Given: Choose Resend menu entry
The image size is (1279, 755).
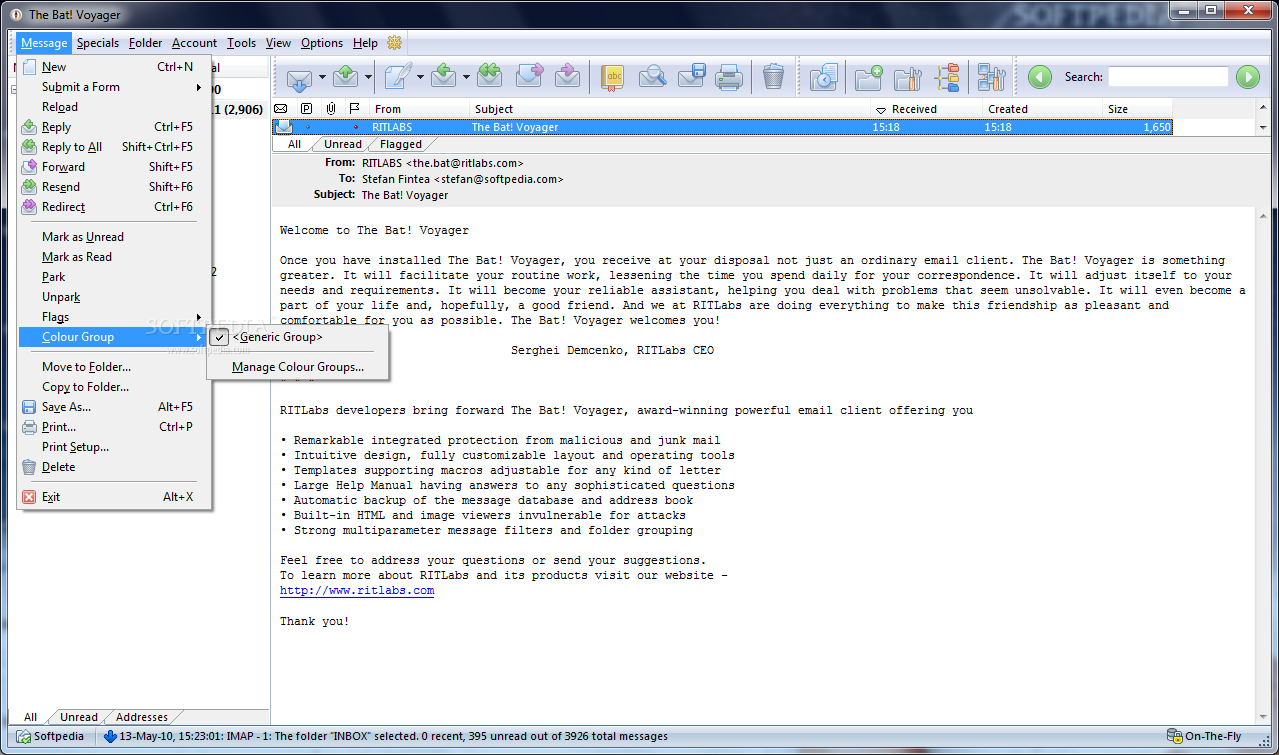Looking at the screenshot, I should pyautogui.click(x=114, y=187).
